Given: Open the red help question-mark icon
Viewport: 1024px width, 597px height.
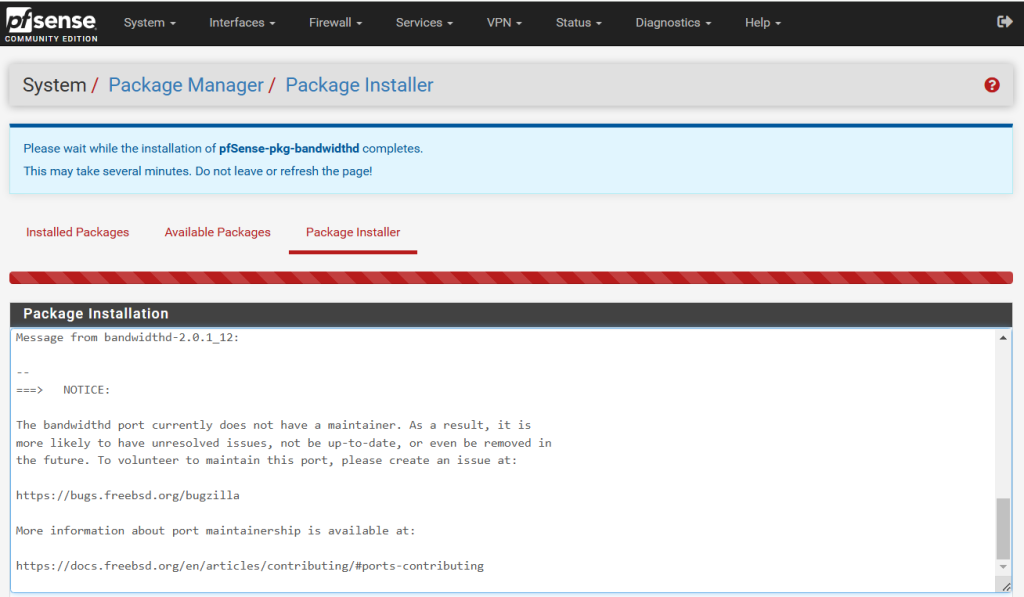Looking at the screenshot, I should click(991, 85).
